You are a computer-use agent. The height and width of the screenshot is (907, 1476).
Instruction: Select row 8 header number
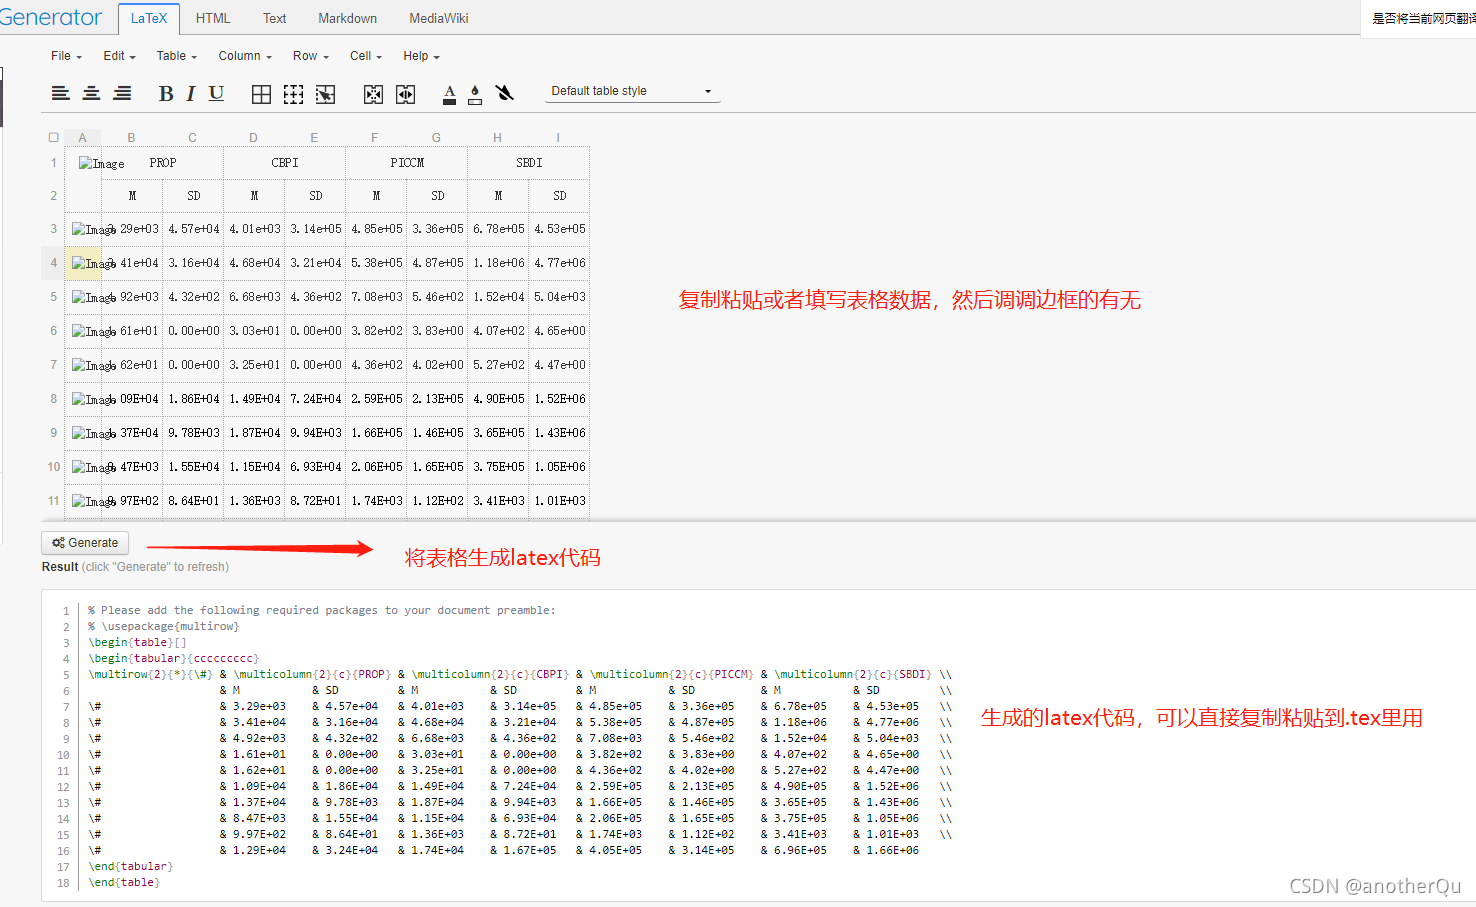(54, 399)
